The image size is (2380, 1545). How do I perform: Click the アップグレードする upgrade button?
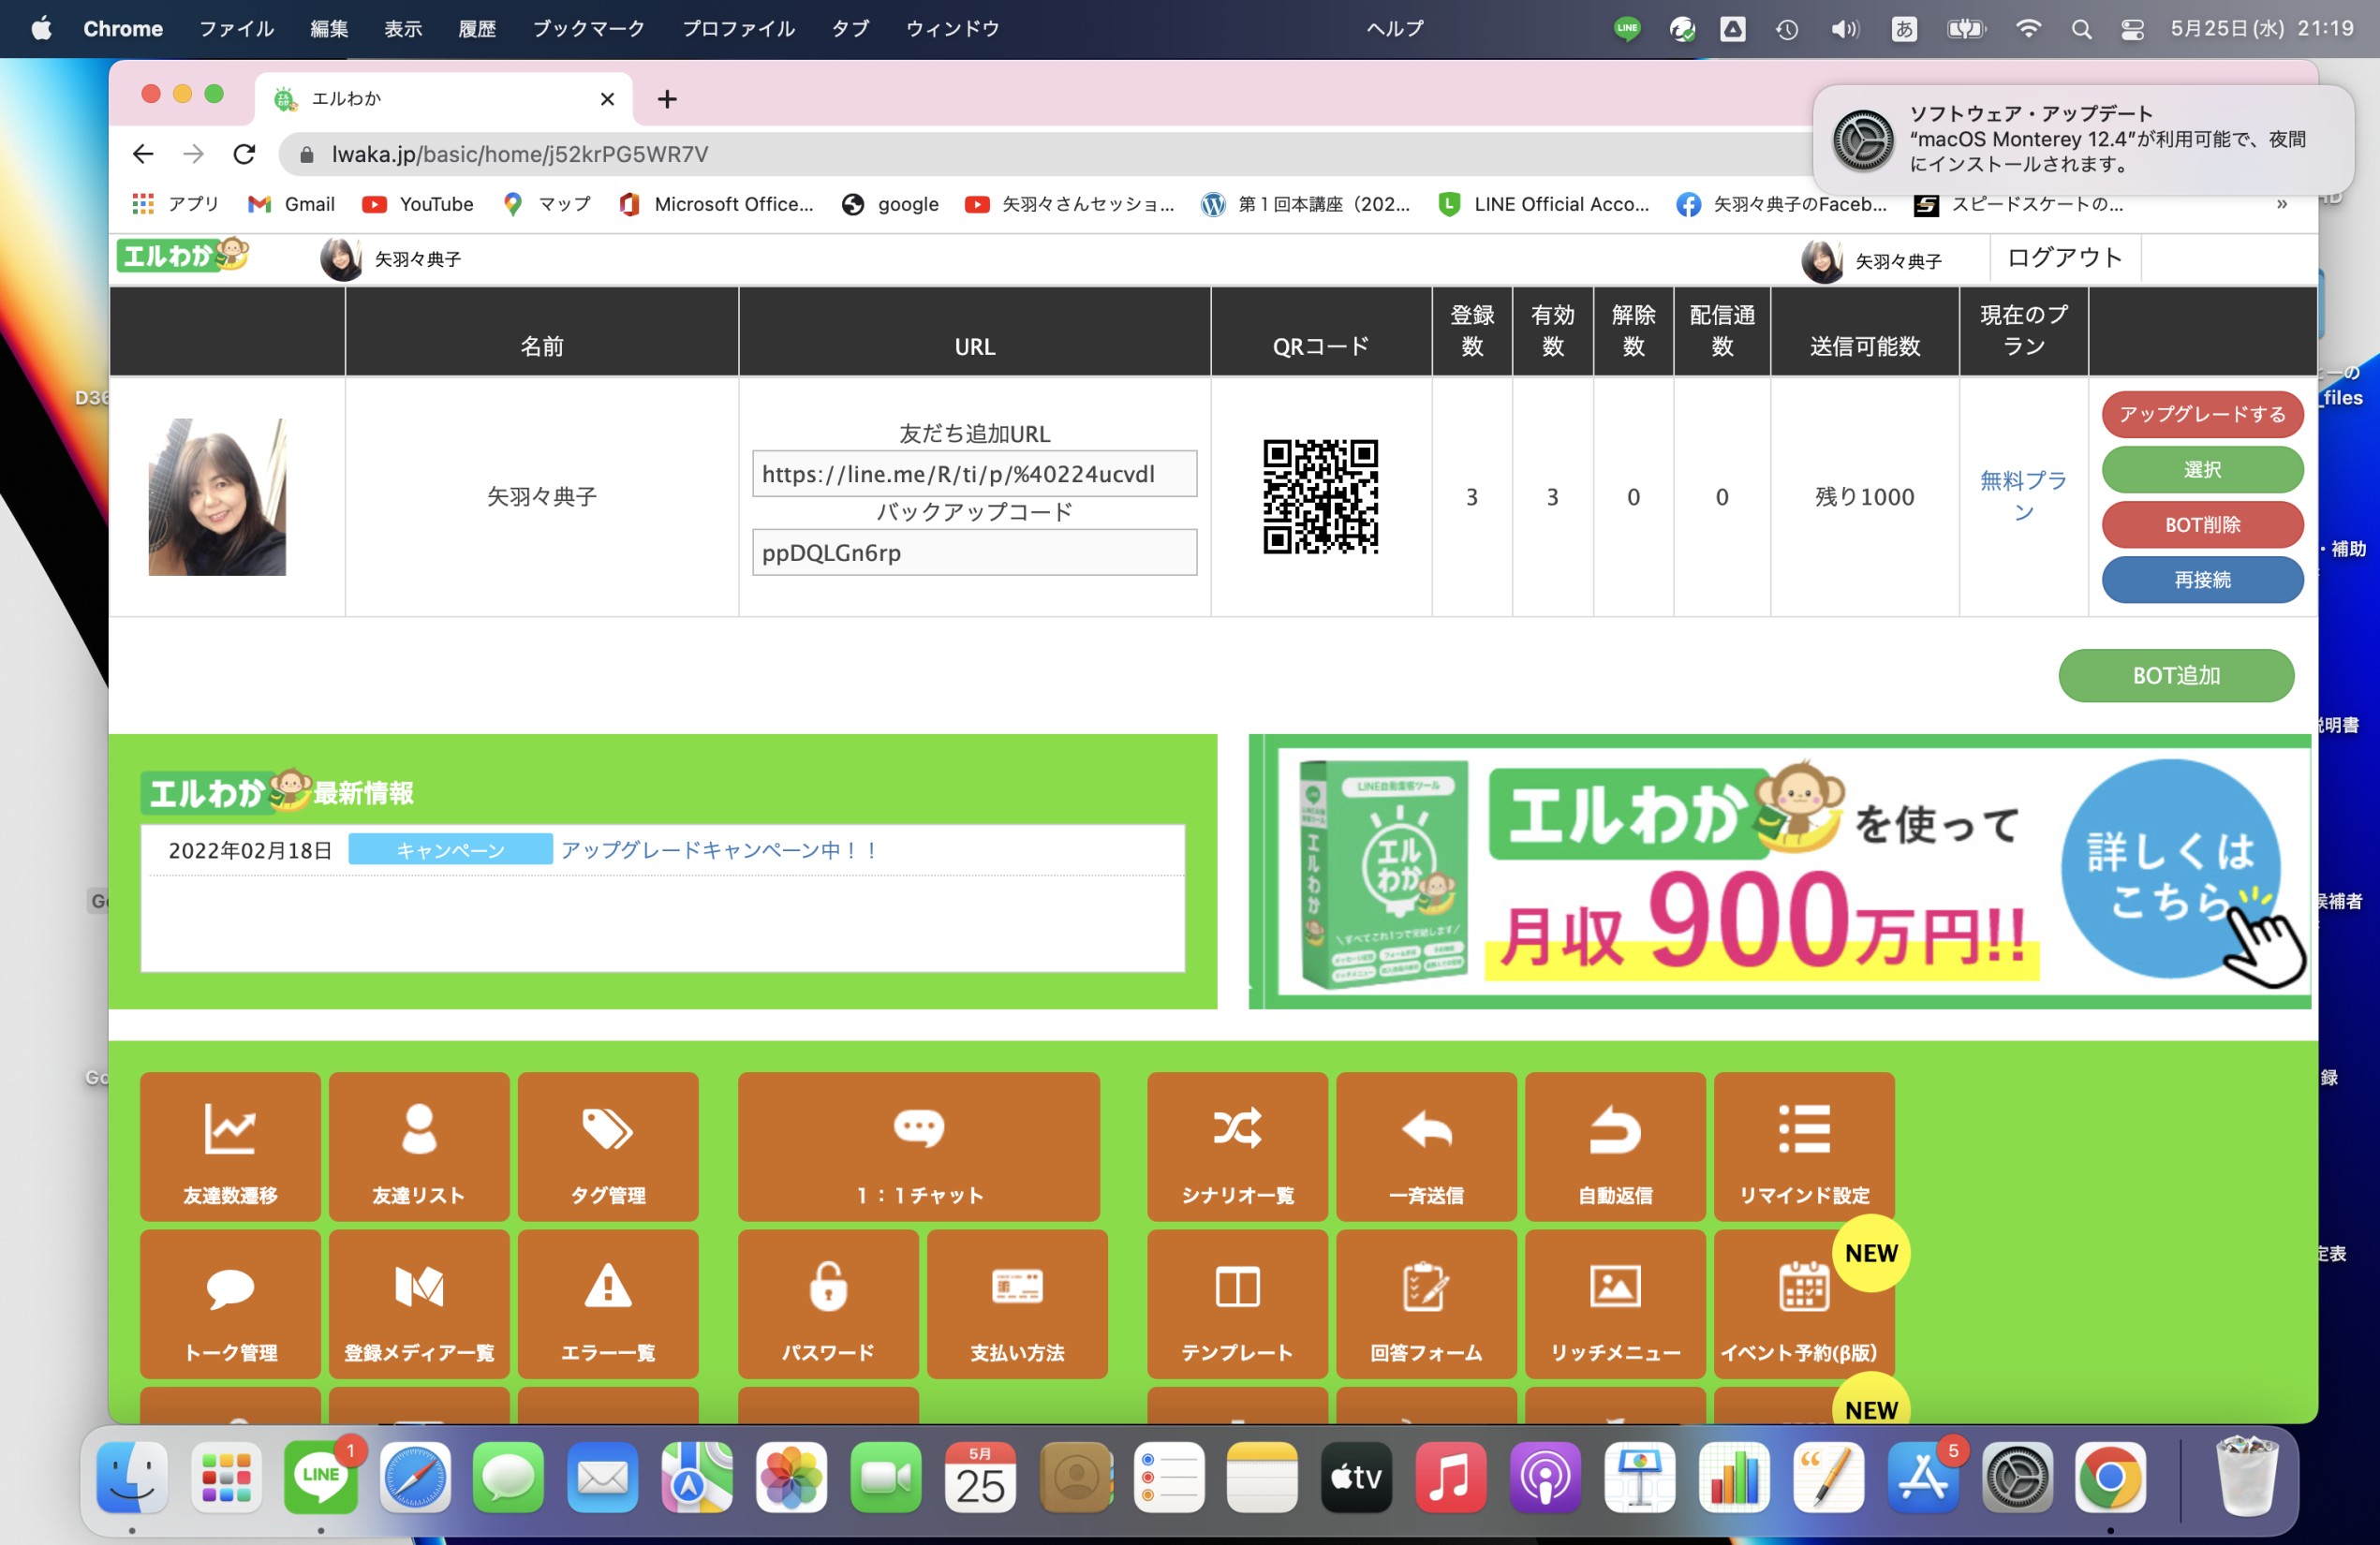[2202, 414]
